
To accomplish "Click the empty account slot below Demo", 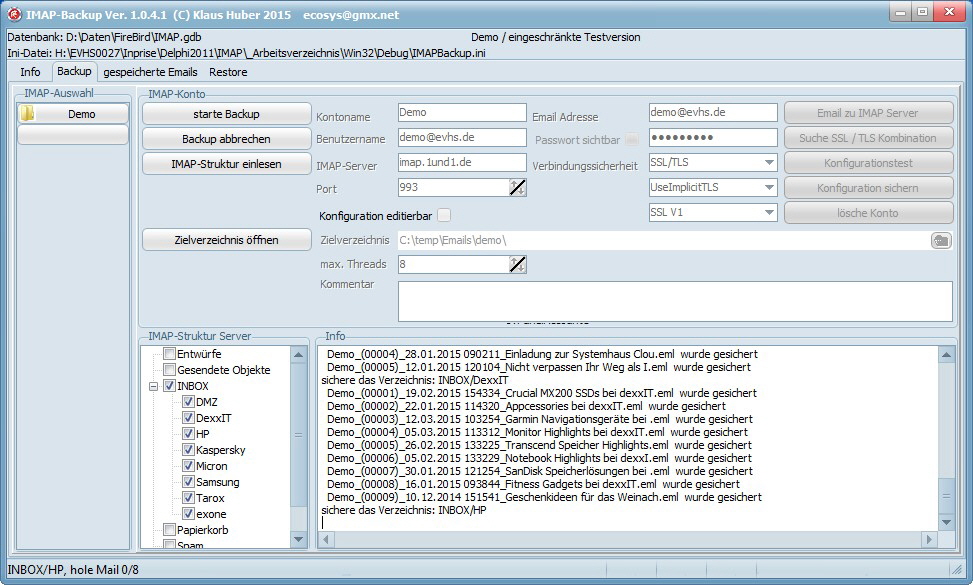I will pos(73,135).
